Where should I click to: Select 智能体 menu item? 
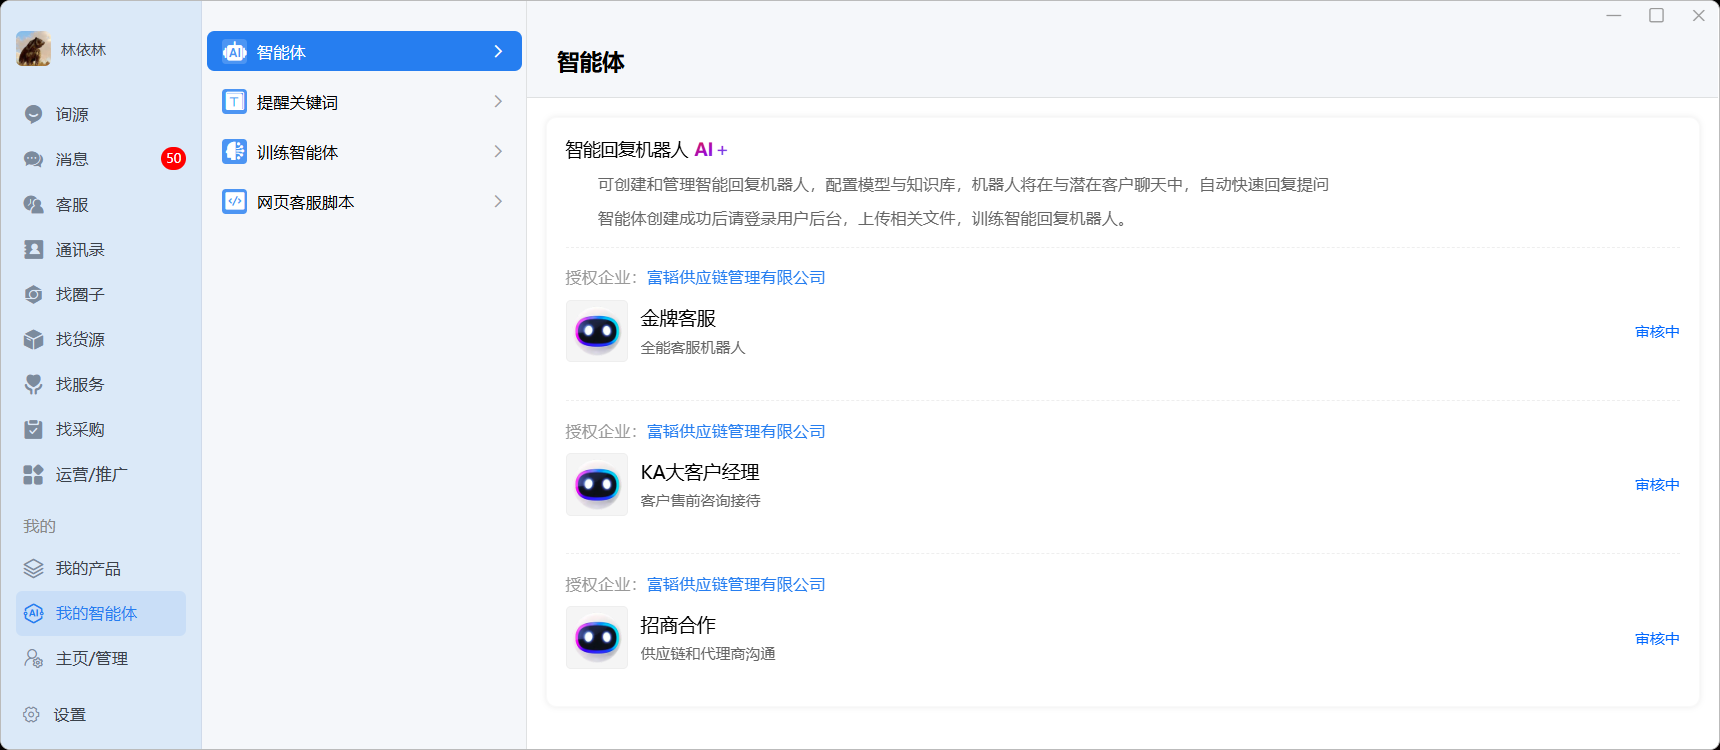click(364, 51)
